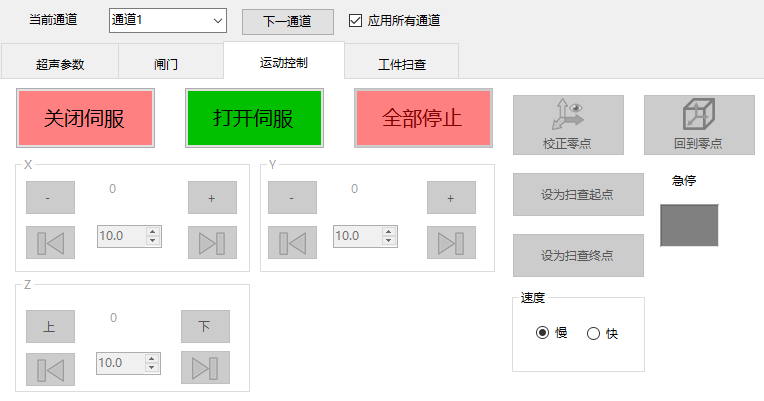Increase the X axis step value spinner
The width and height of the screenshot is (764, 401).
click(153, 231)
